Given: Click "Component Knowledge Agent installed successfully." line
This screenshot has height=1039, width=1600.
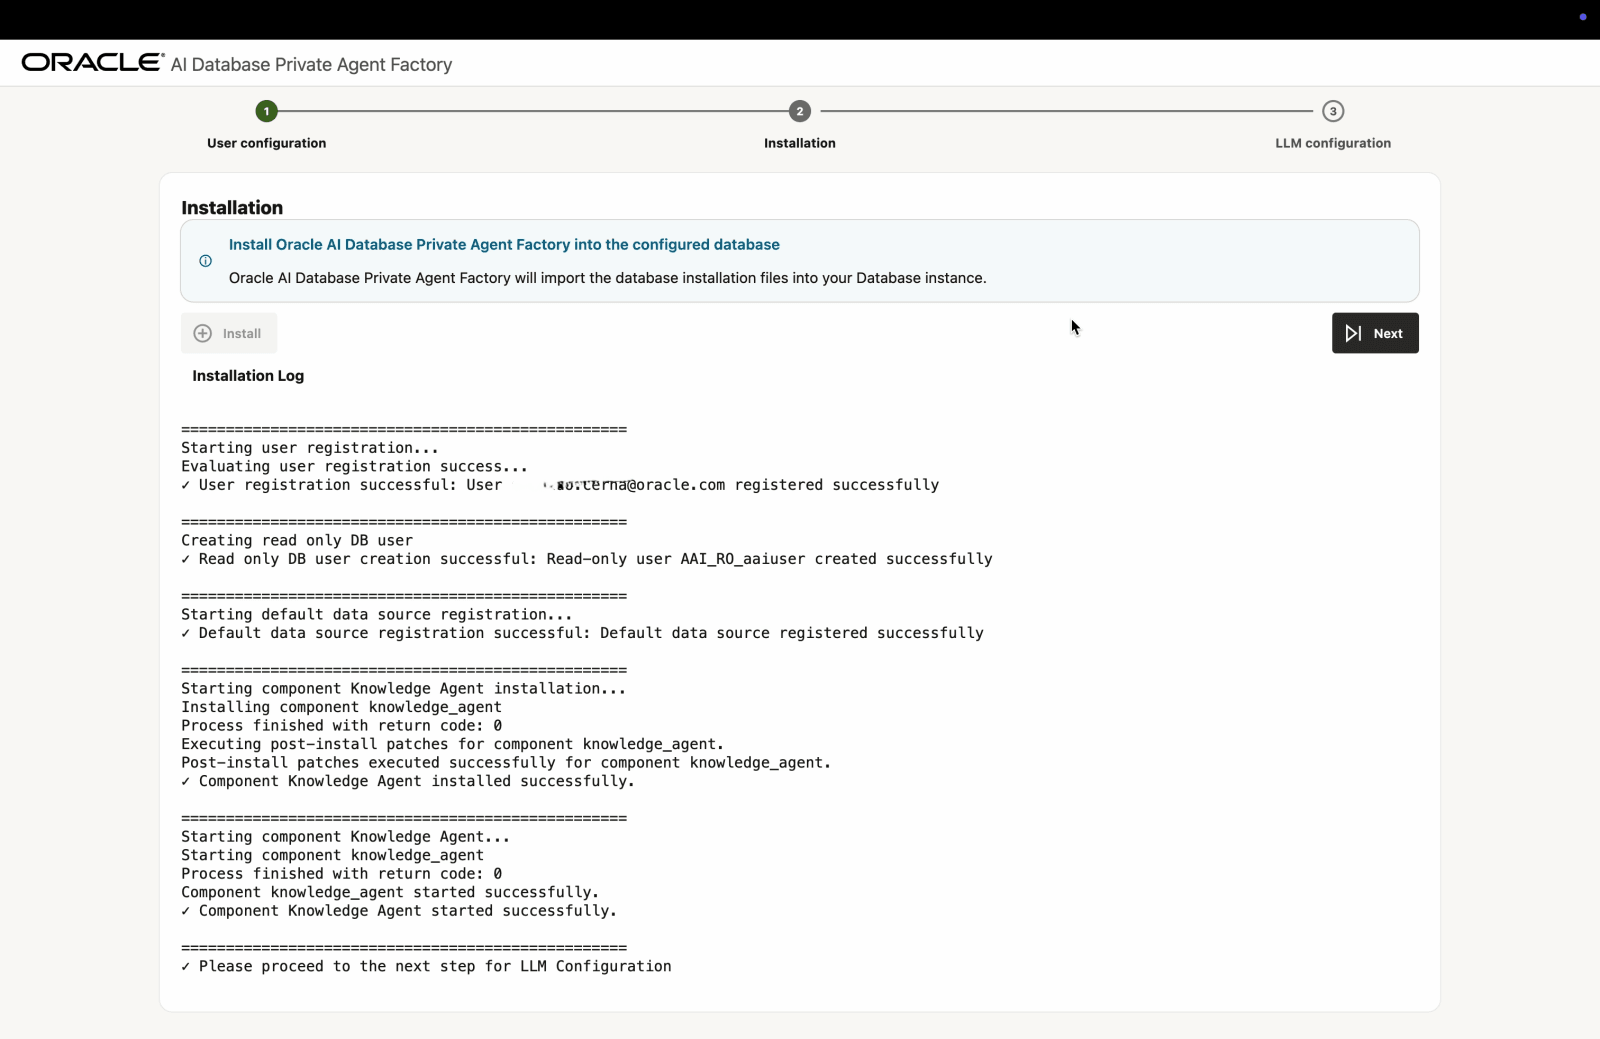Looking at the screenshot, I should (x=408, y=781).
